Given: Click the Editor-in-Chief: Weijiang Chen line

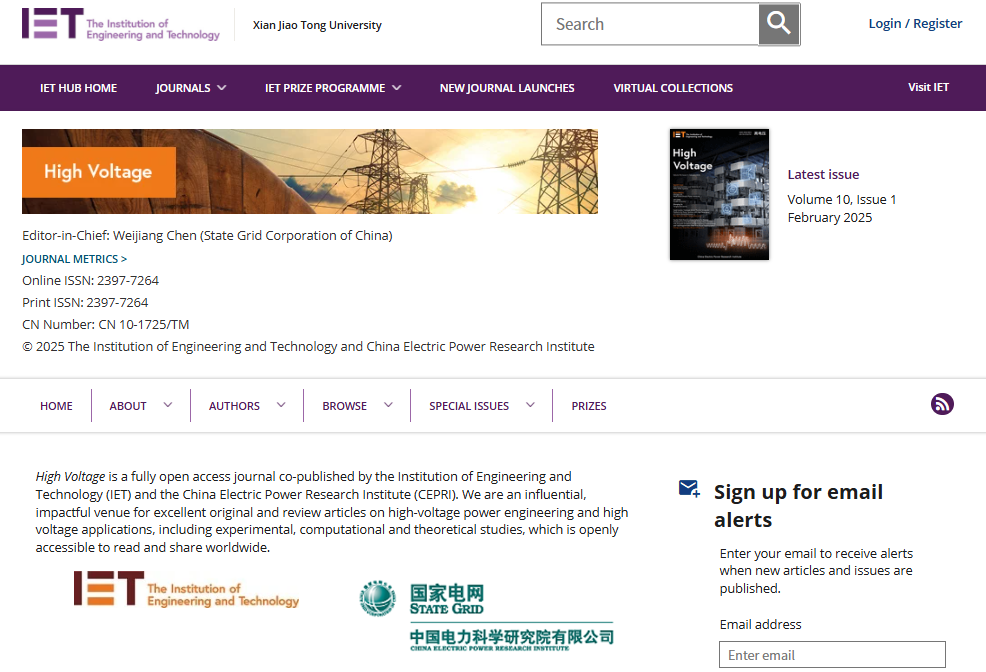Looking at the screenshot, I should pyautogui.click(x=207, y=236).
